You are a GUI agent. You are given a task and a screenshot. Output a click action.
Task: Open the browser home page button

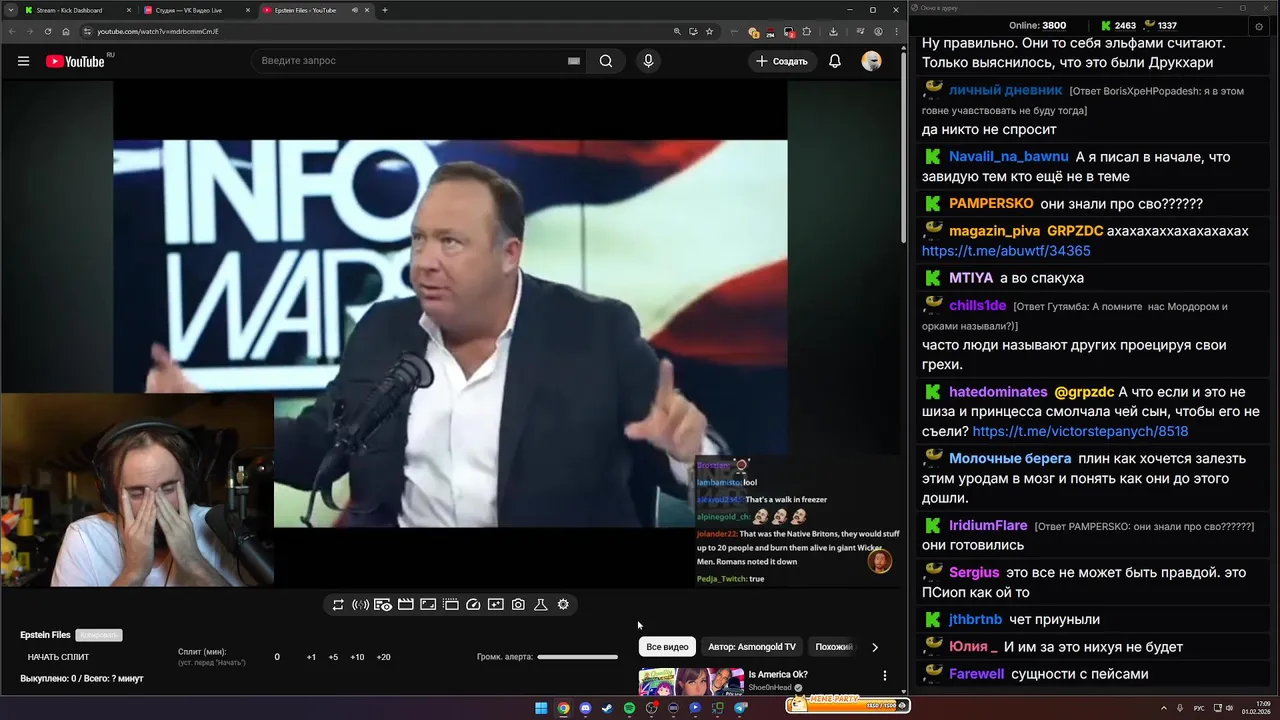(66, 31)
